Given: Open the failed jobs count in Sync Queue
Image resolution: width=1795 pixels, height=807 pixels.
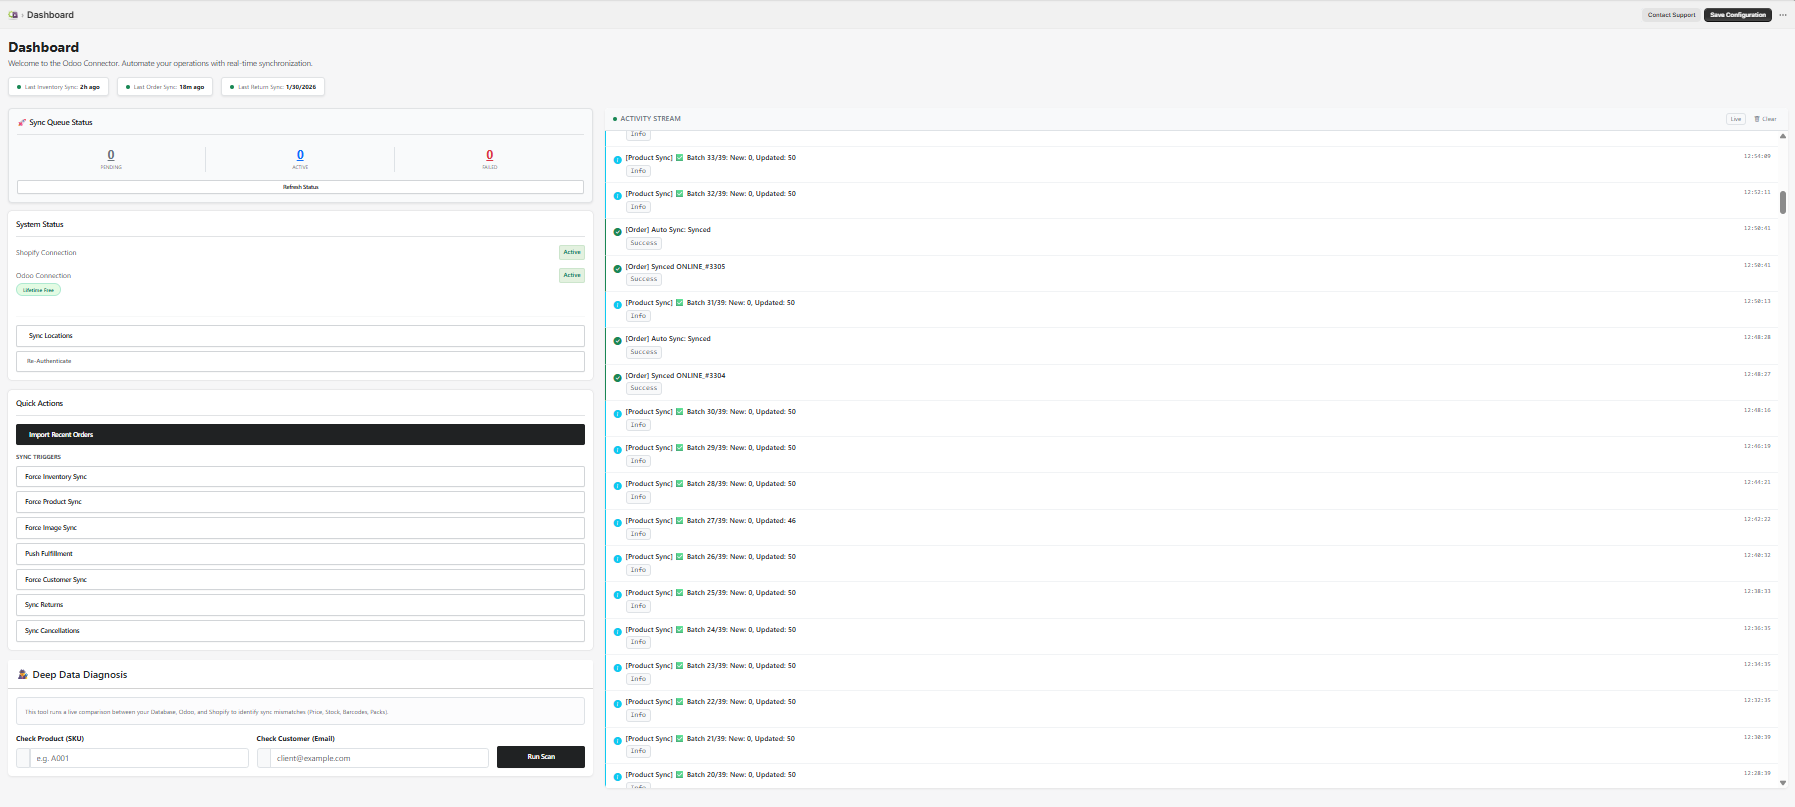Looking at the screenshot, I should tap(489, 155).
